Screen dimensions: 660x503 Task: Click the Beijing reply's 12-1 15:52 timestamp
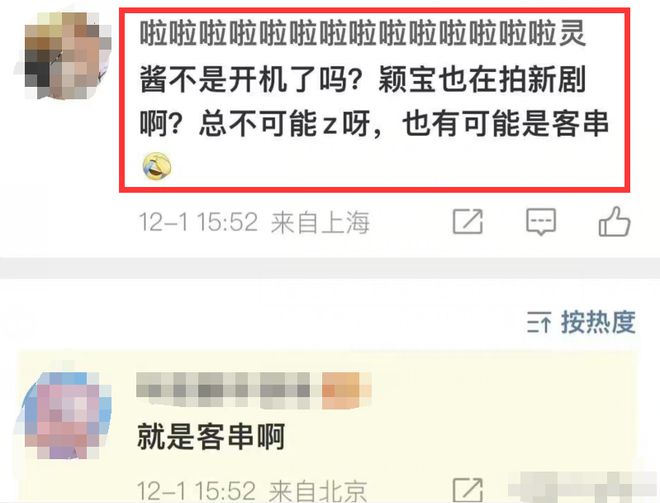click(197, 491)
